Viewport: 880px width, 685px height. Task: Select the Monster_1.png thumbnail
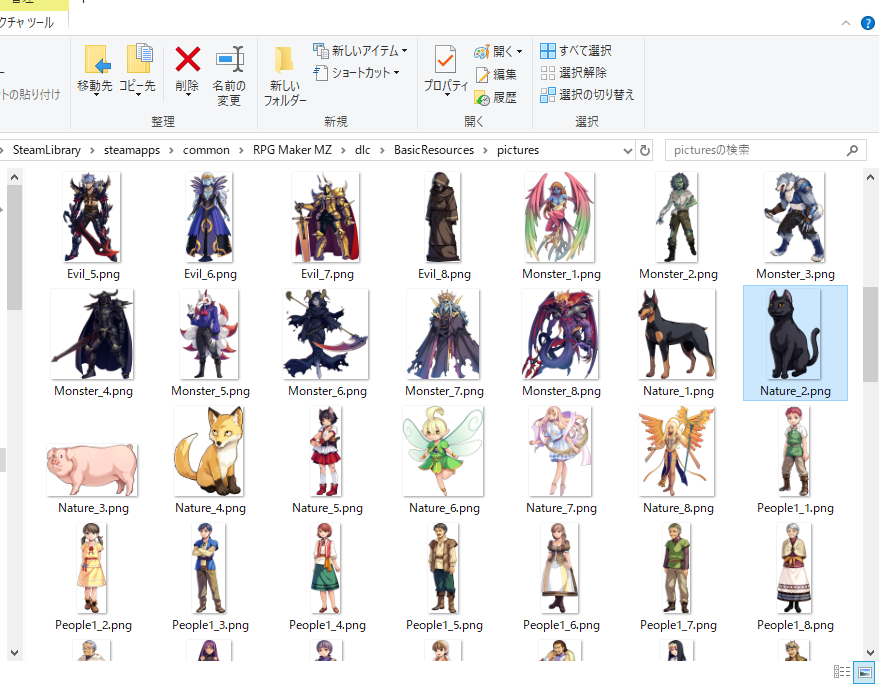(x=560, y=217)
